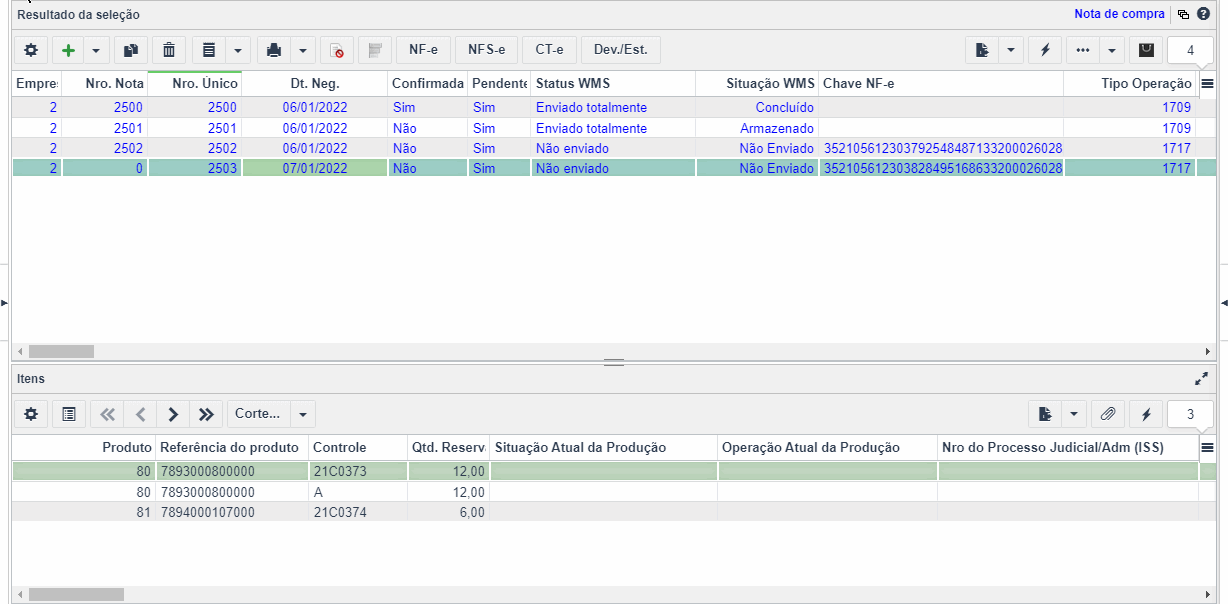Open the column menu of the notas grid
1228x604 pixels.
pyautogui.click(x=1207, y=84)
